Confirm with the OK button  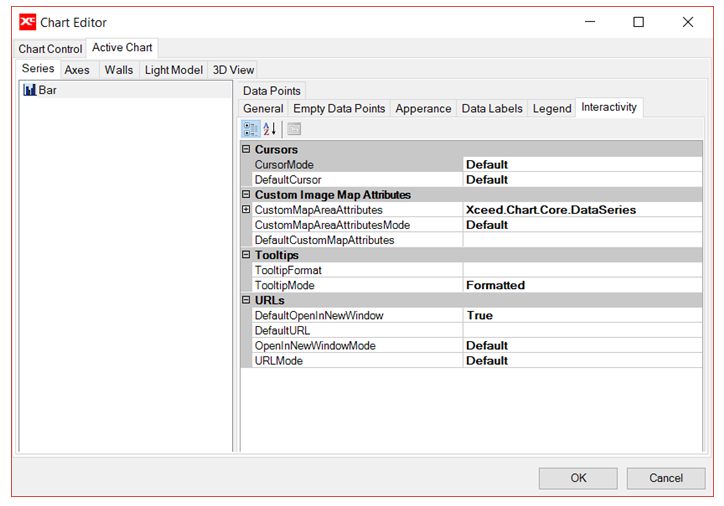click(x=578, y=478)
